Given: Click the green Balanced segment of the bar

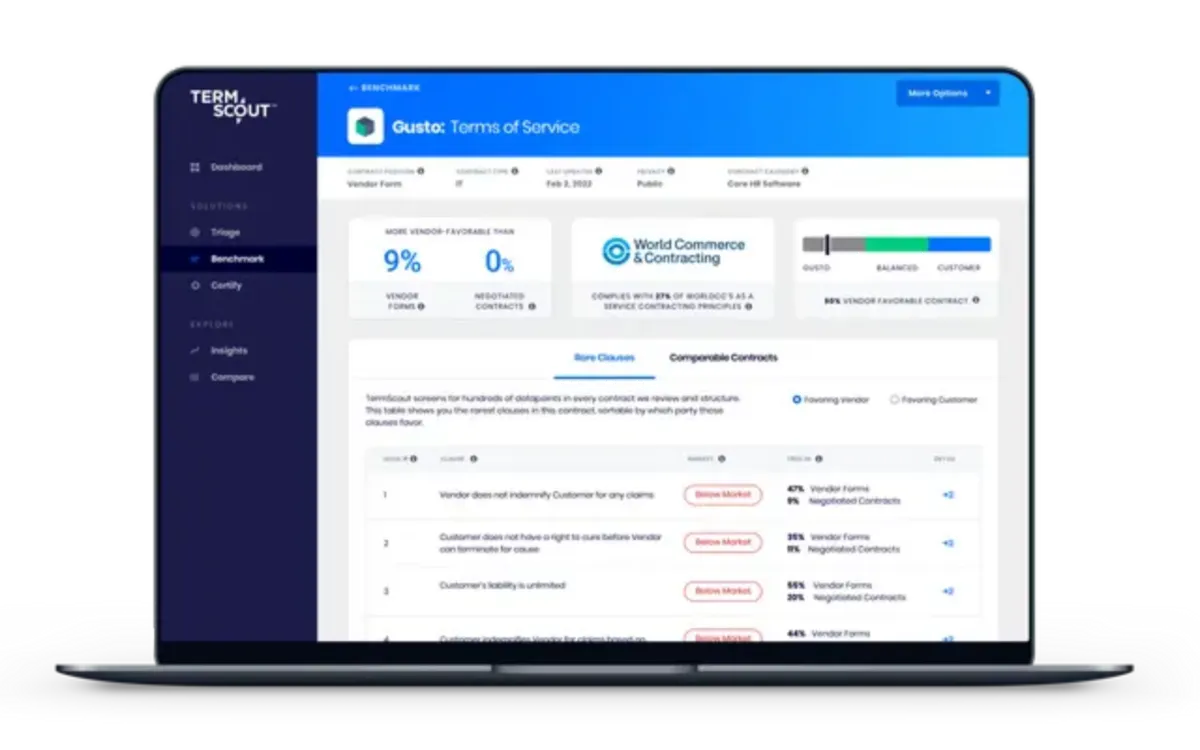Looking at the screenshot, I should pyautogui.click(x=896, y=244).
